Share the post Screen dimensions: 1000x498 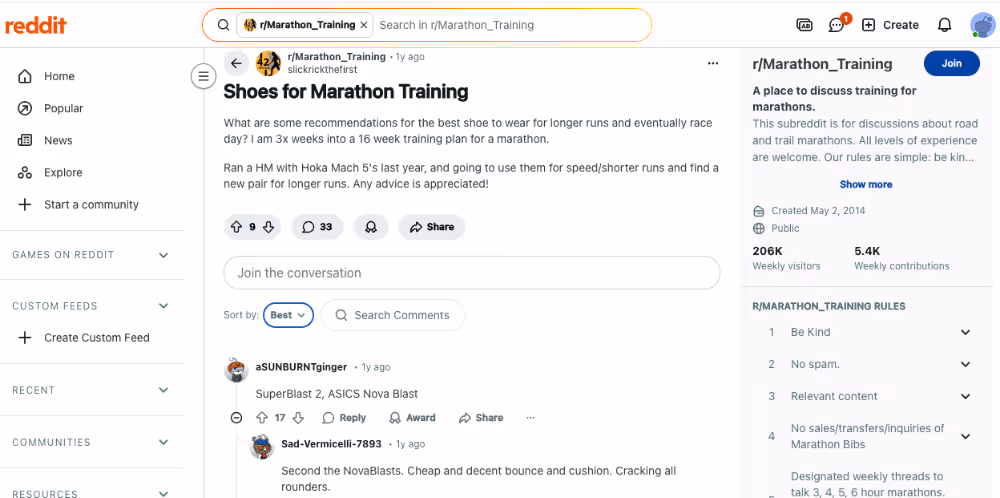click(432, 227)
